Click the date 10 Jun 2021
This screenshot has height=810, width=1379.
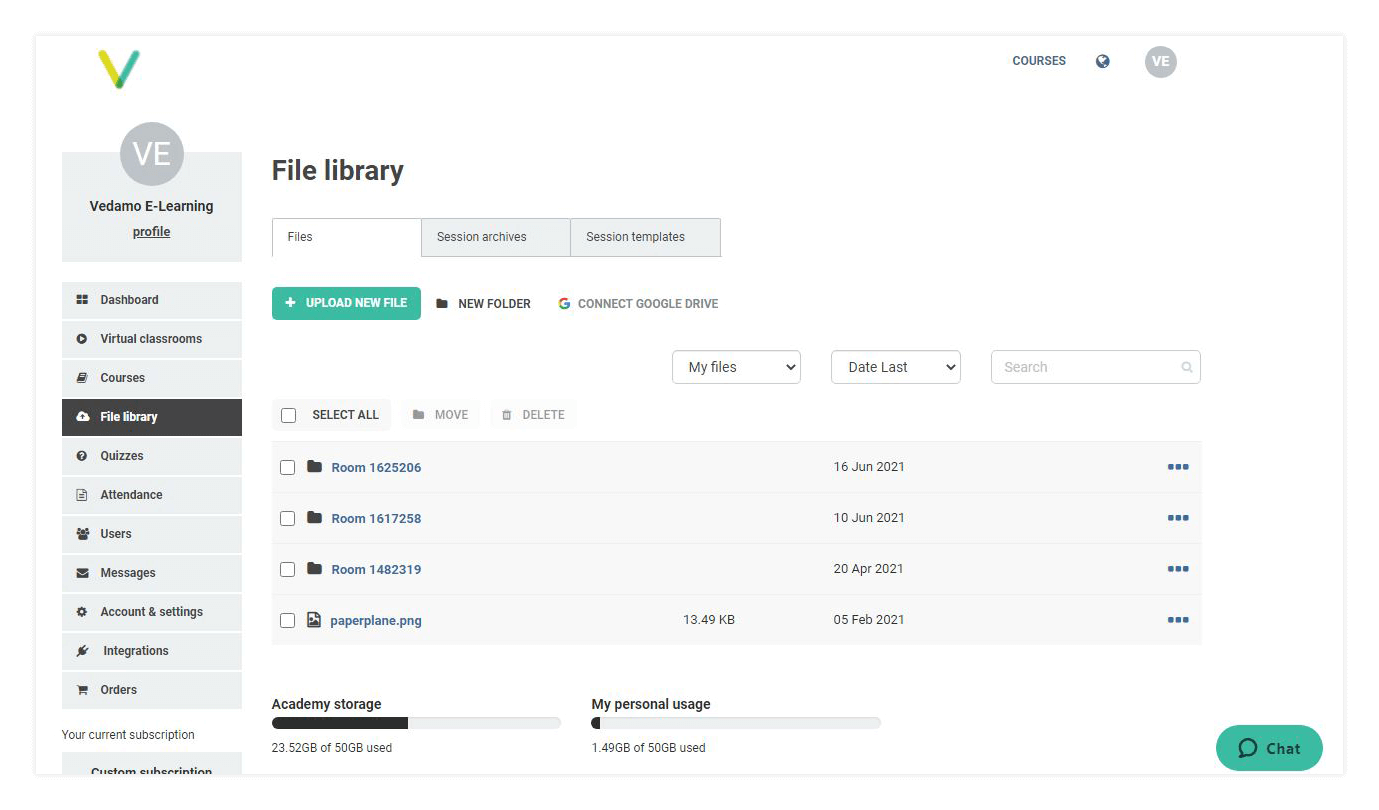click(x=869, y=518)
